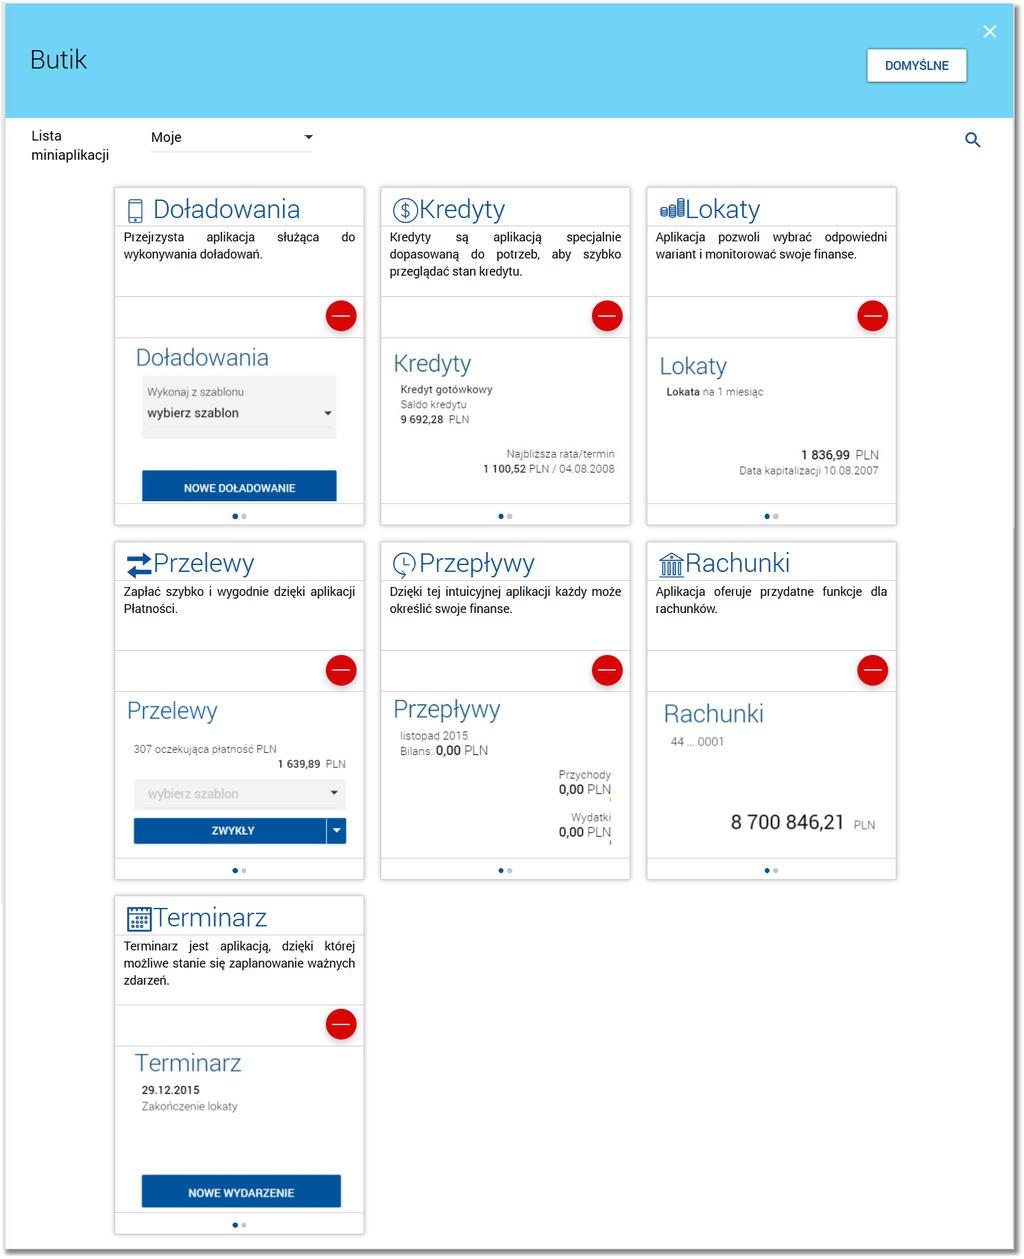The image size is (1024, 1259).
Task: Expand the arrow next to ZWYKŁY button
Action: coord(337,831)
